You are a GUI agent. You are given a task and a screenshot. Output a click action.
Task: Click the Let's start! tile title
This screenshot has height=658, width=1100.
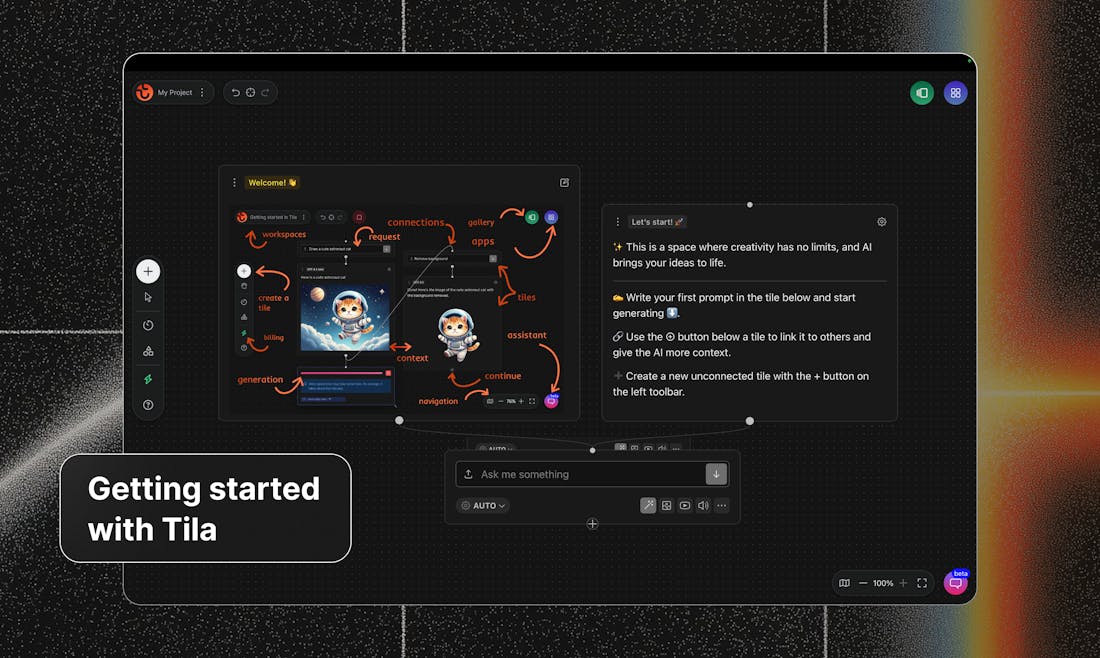pos(657,222)
